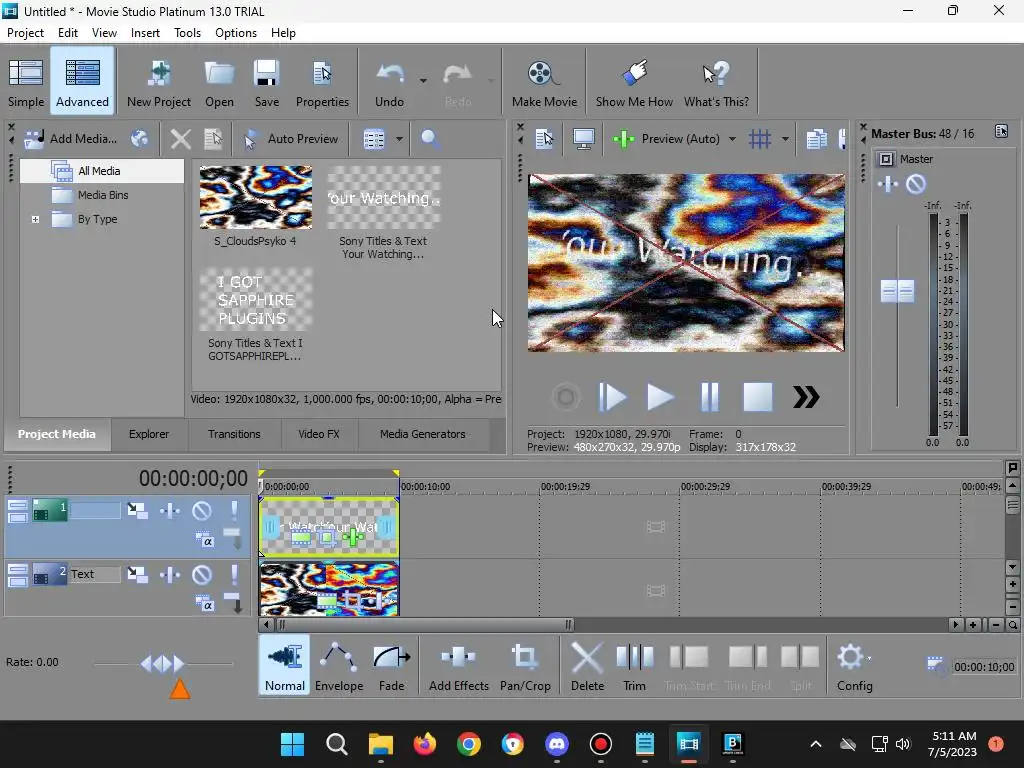
Task: Get media from the web icon
Action: pyautogui.click(x=140, y=138)
